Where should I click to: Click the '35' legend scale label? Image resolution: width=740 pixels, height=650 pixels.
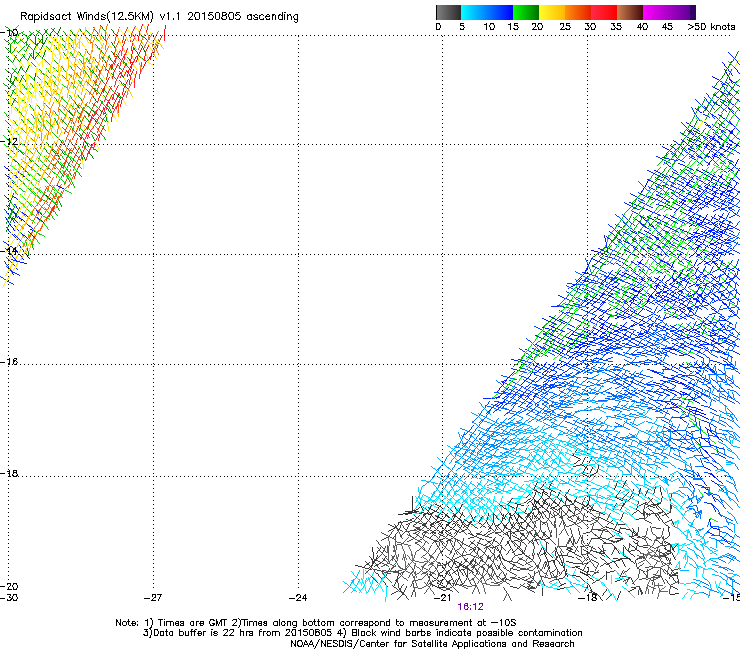pos(616,27)
